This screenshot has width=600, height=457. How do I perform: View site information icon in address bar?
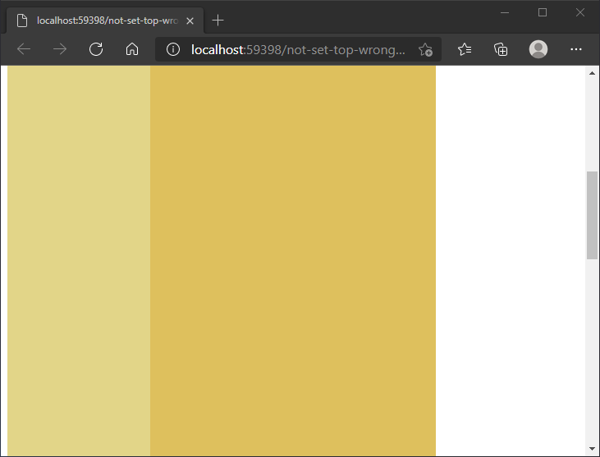pos(173,49)
